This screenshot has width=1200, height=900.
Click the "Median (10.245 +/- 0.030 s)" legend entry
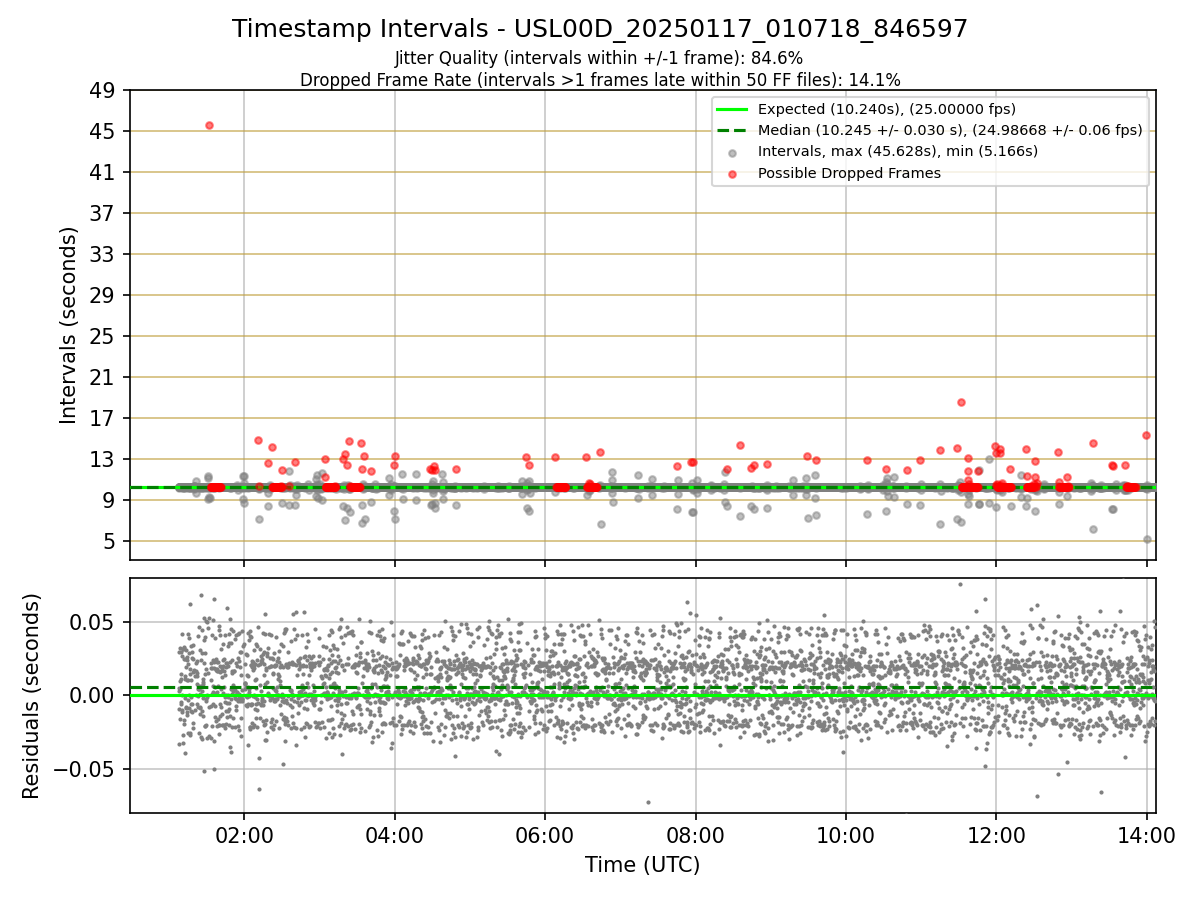tap(950, 130)
